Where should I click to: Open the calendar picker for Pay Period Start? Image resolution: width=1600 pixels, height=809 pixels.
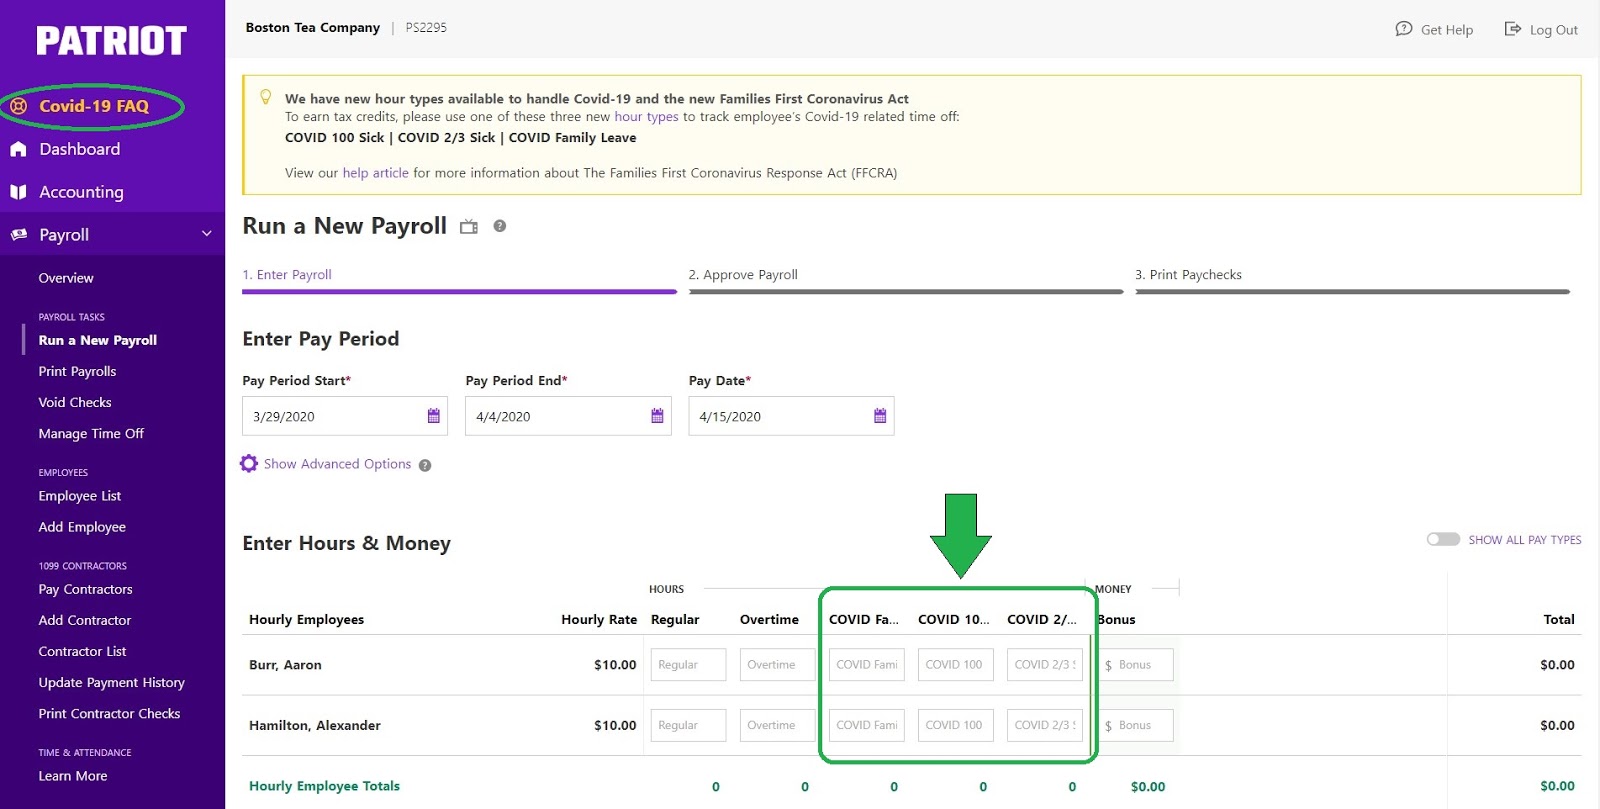[x=434, y=416]
